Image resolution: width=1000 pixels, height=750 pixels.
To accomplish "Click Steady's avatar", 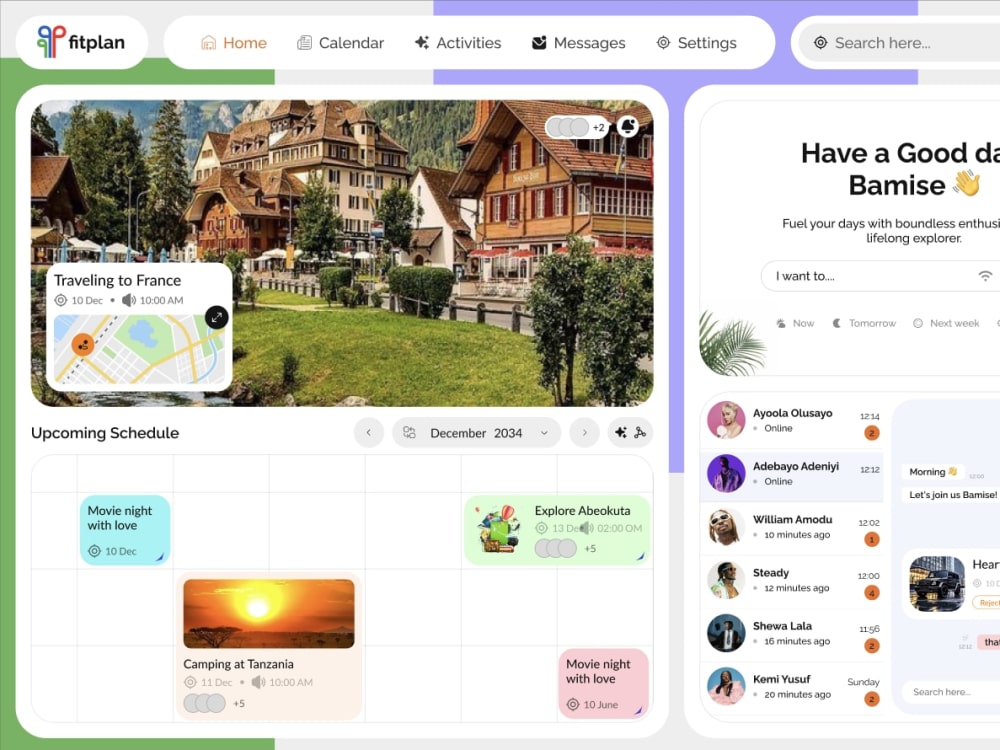I will pyautogui.click(x=726, y=580).
